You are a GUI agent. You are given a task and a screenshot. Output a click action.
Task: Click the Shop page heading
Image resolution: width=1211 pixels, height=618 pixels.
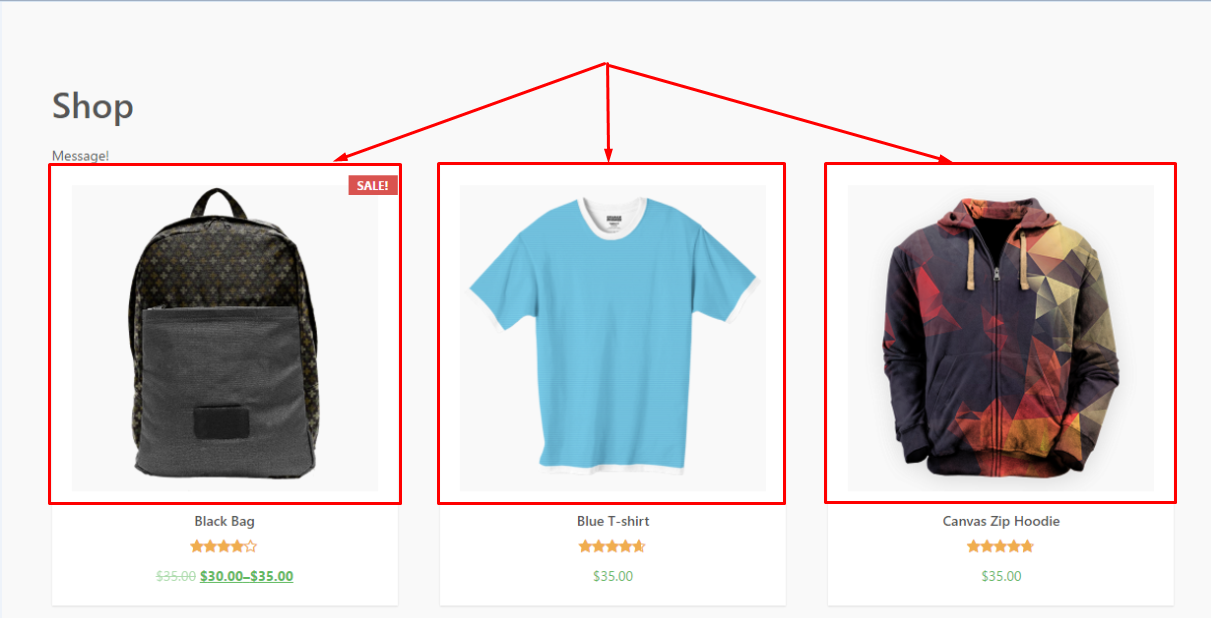pyautogui.click(x=93, y=106)
